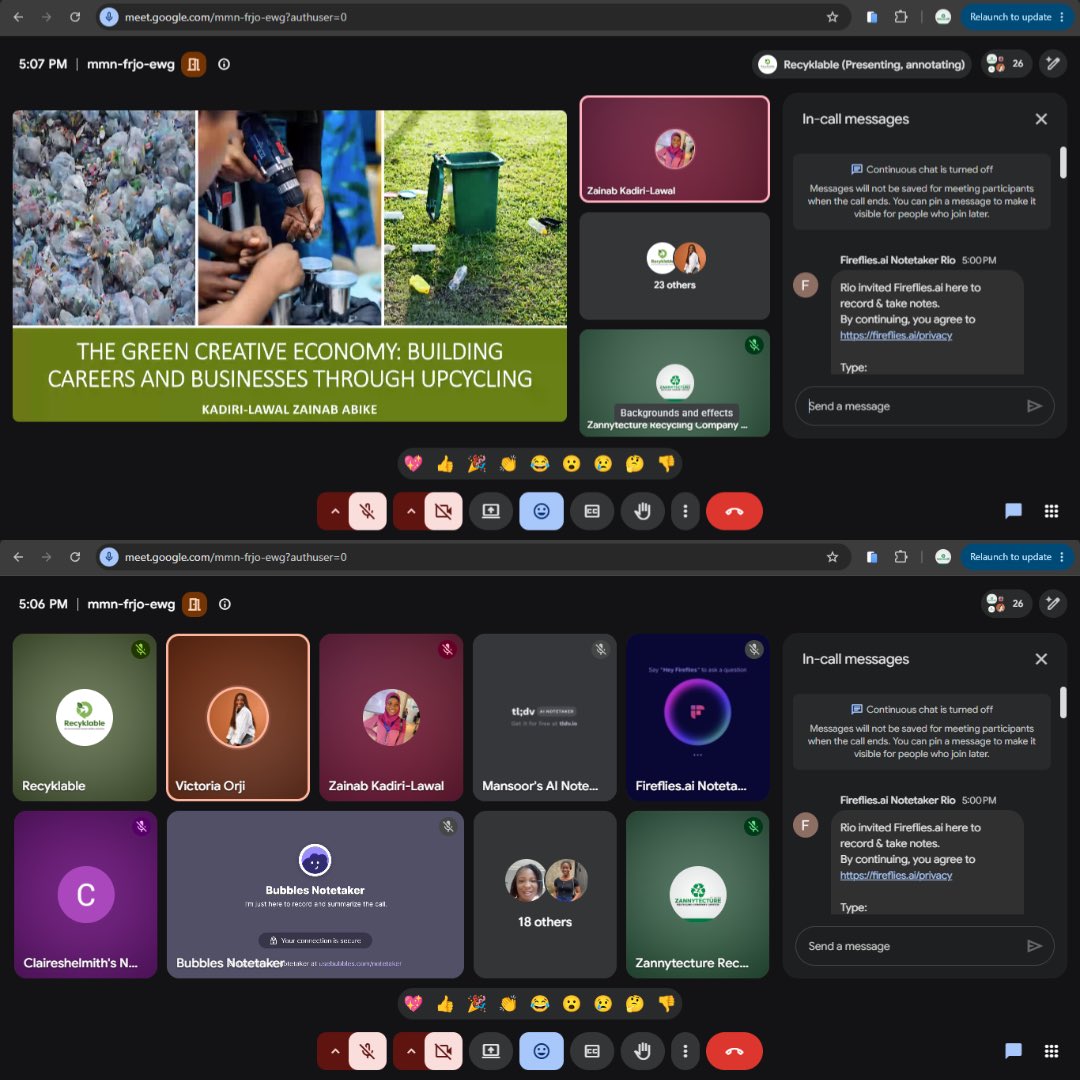Open the more options menu in the top meeting
The image size is (1080, 1080).
point(685,511)
